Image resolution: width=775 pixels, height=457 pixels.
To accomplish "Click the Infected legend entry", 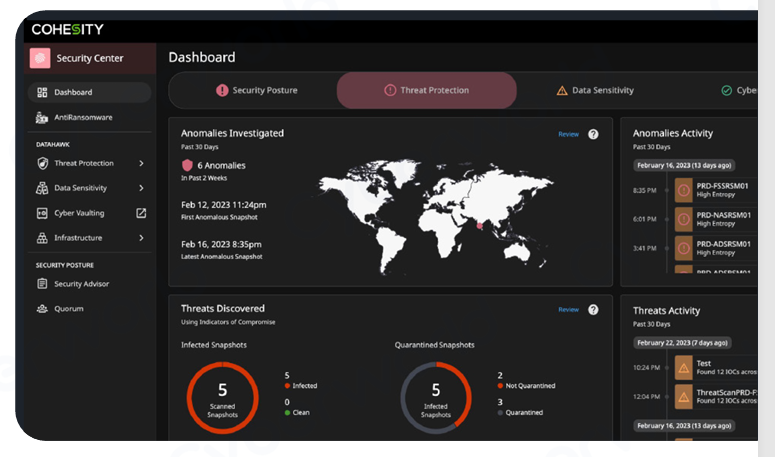I will (301, 386).
